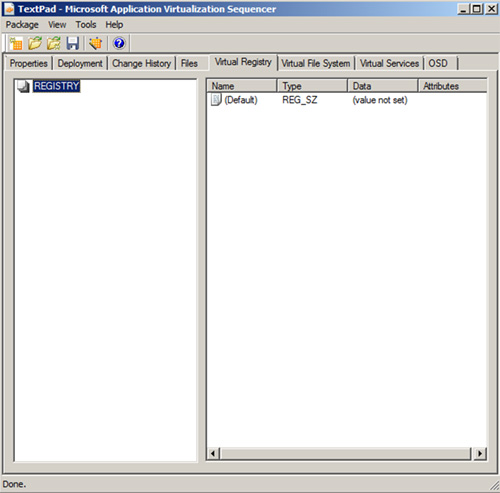
Task: Sort by the Data column header
Action: pos(383,86)
